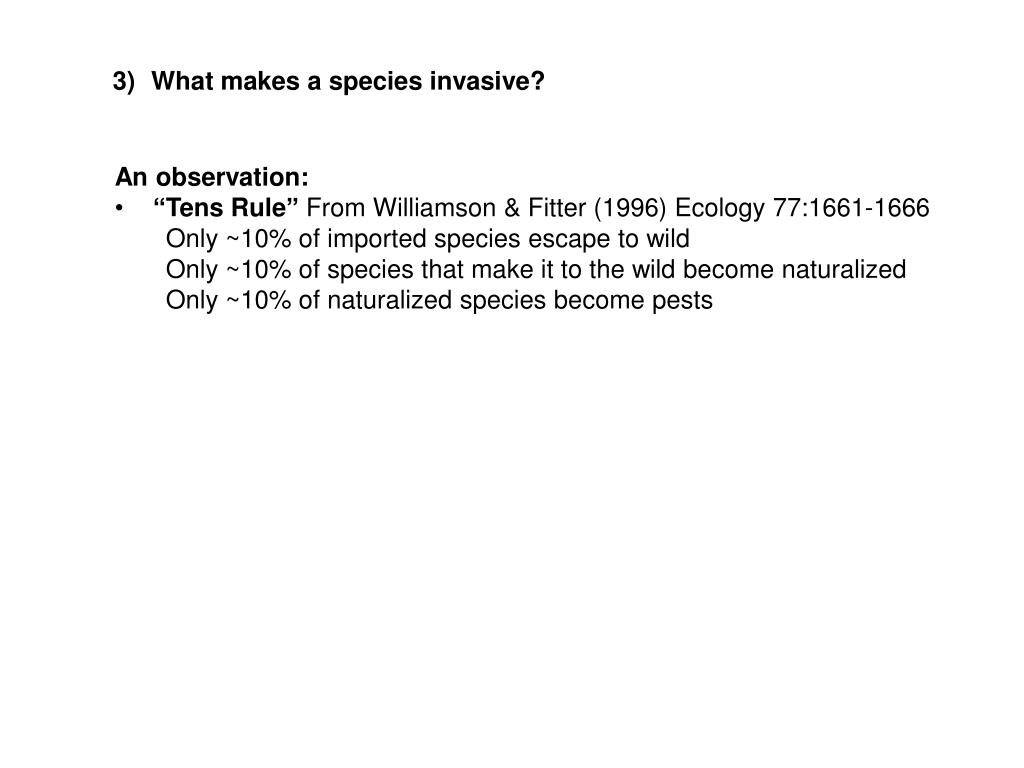This screenshot has height=768, width=1024.
Task: Click the word 'pests' at line end
Action: coord(682,302)
